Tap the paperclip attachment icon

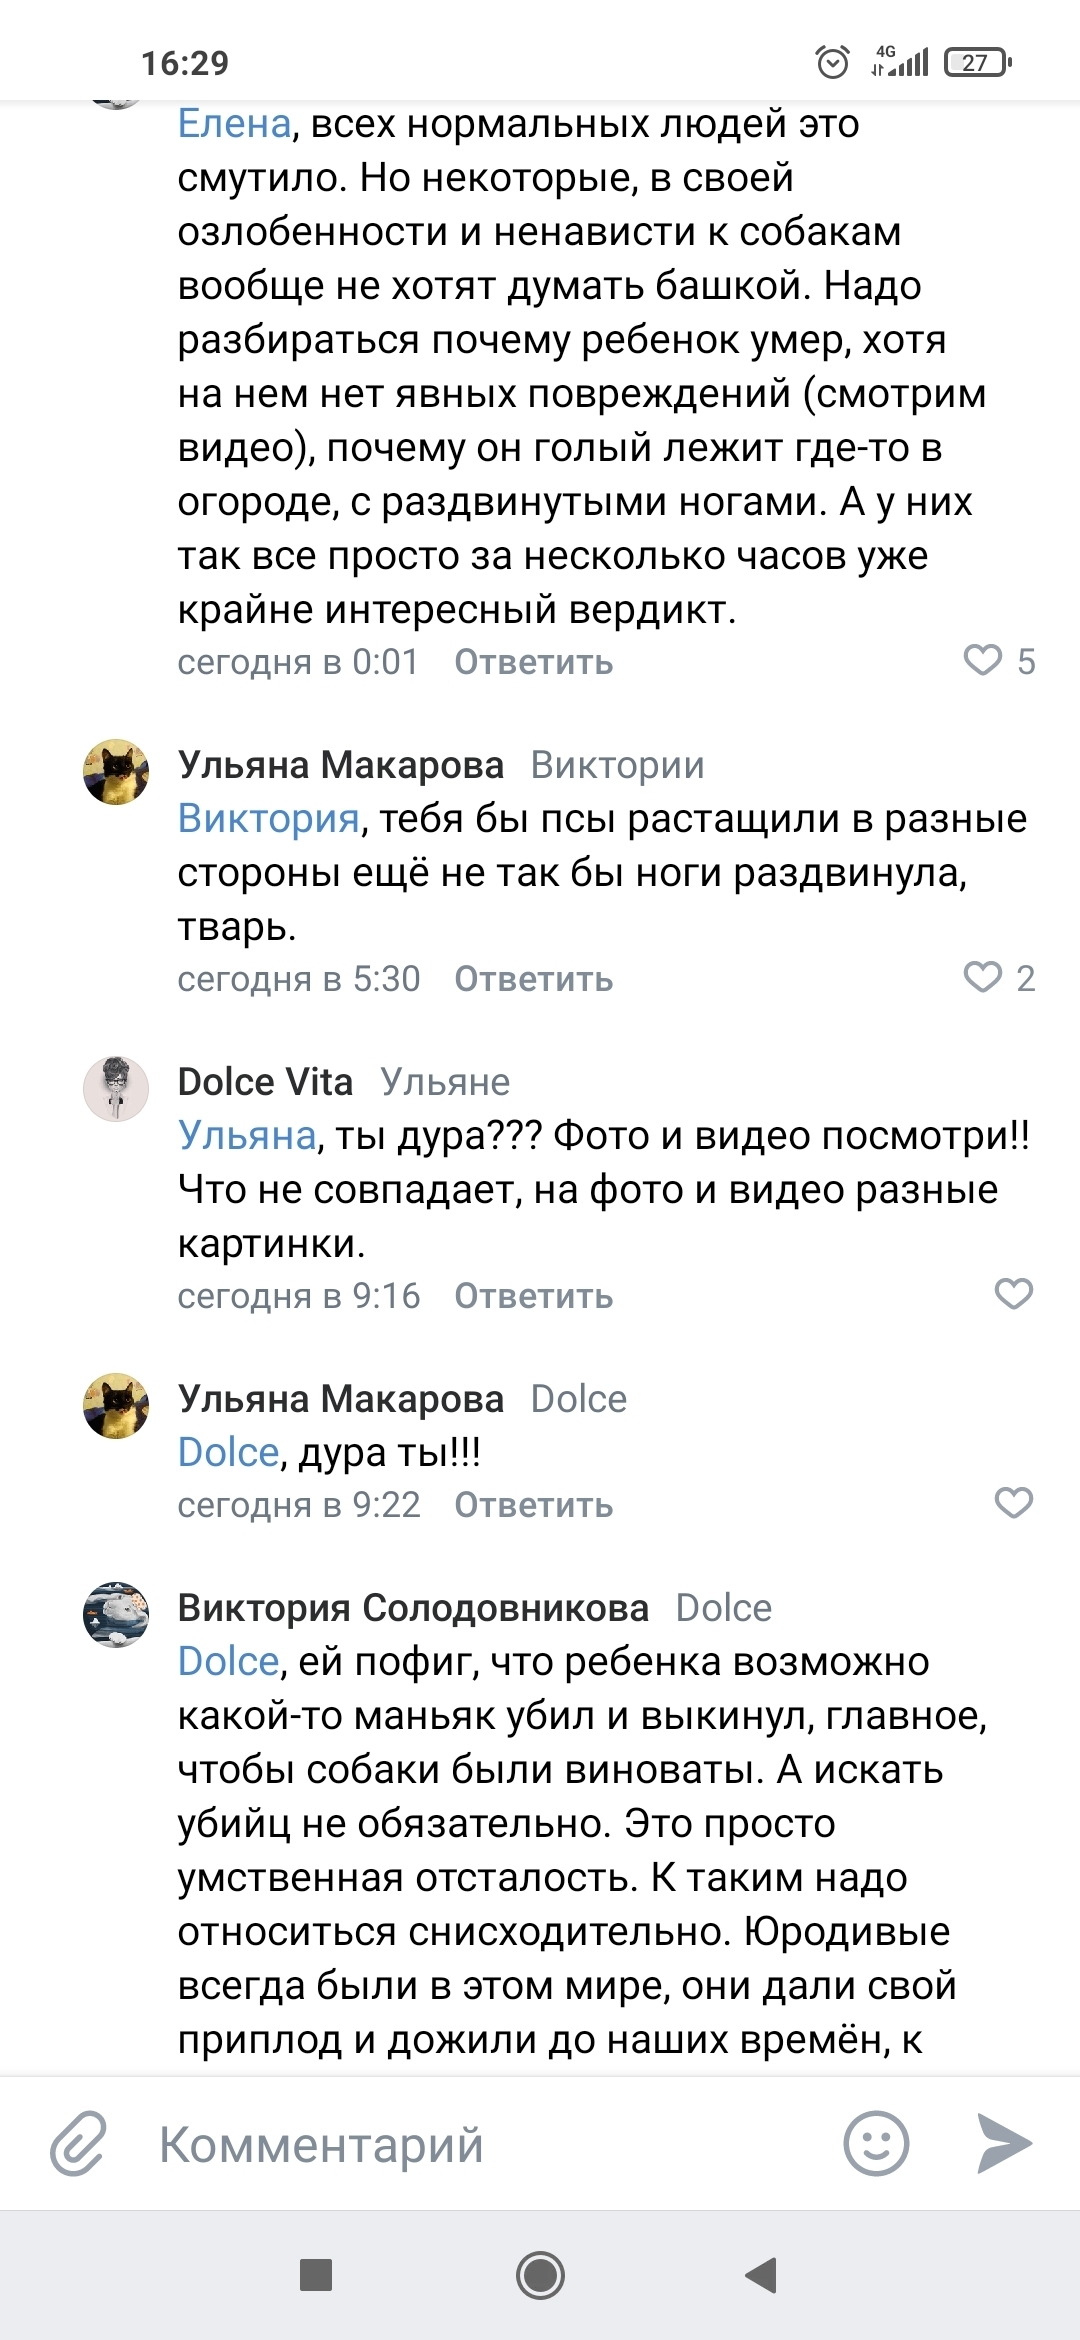78,2144
